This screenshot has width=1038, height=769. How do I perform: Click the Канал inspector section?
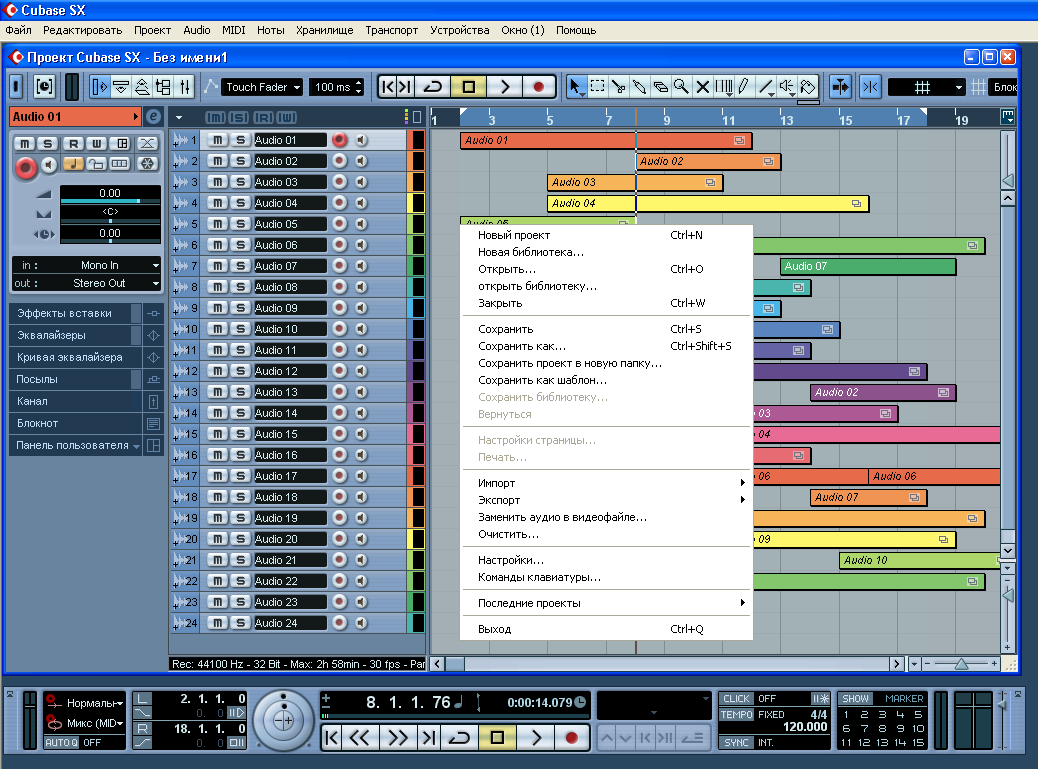coord(75,401)
